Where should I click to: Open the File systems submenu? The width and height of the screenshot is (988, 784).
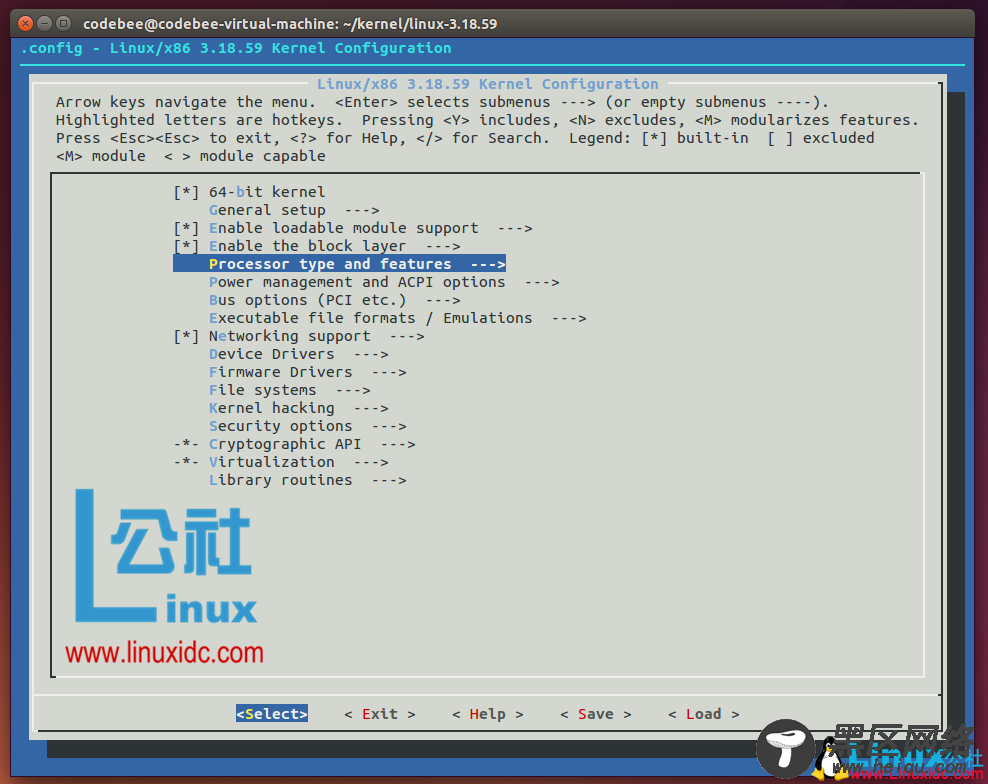coord(263,391)
